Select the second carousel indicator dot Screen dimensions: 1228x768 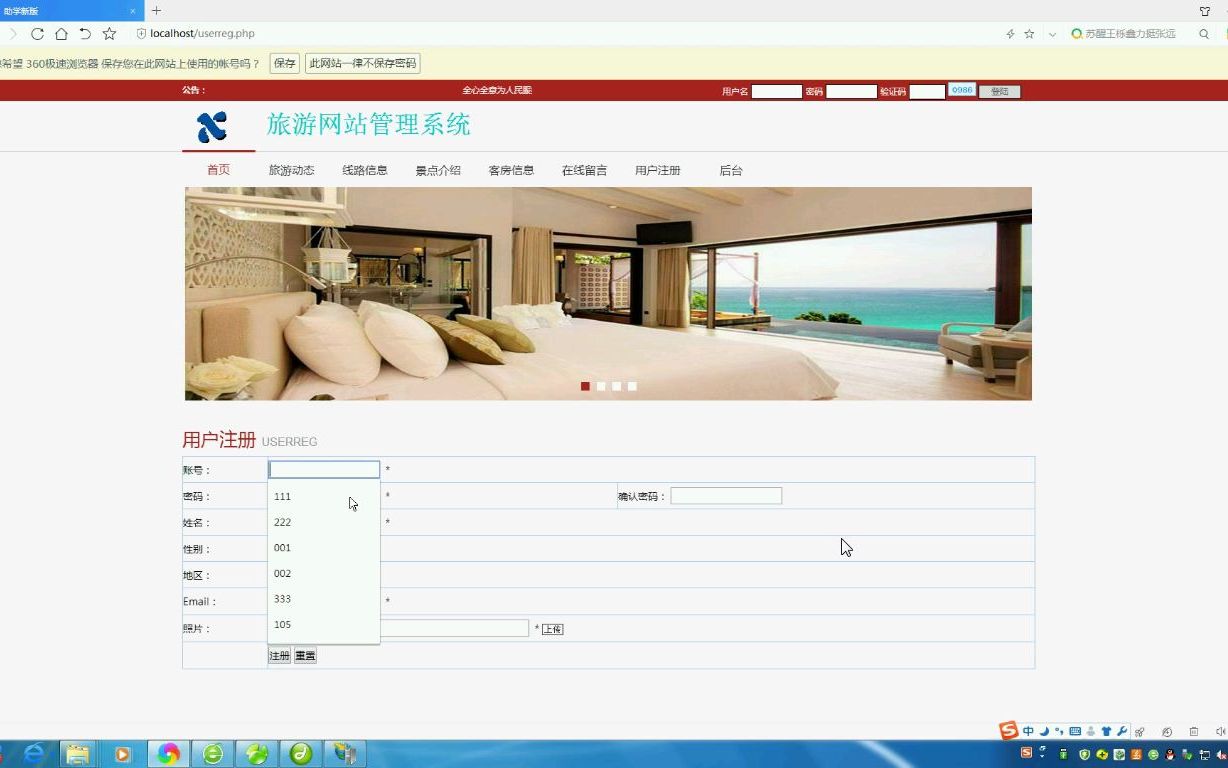point(601,386)
